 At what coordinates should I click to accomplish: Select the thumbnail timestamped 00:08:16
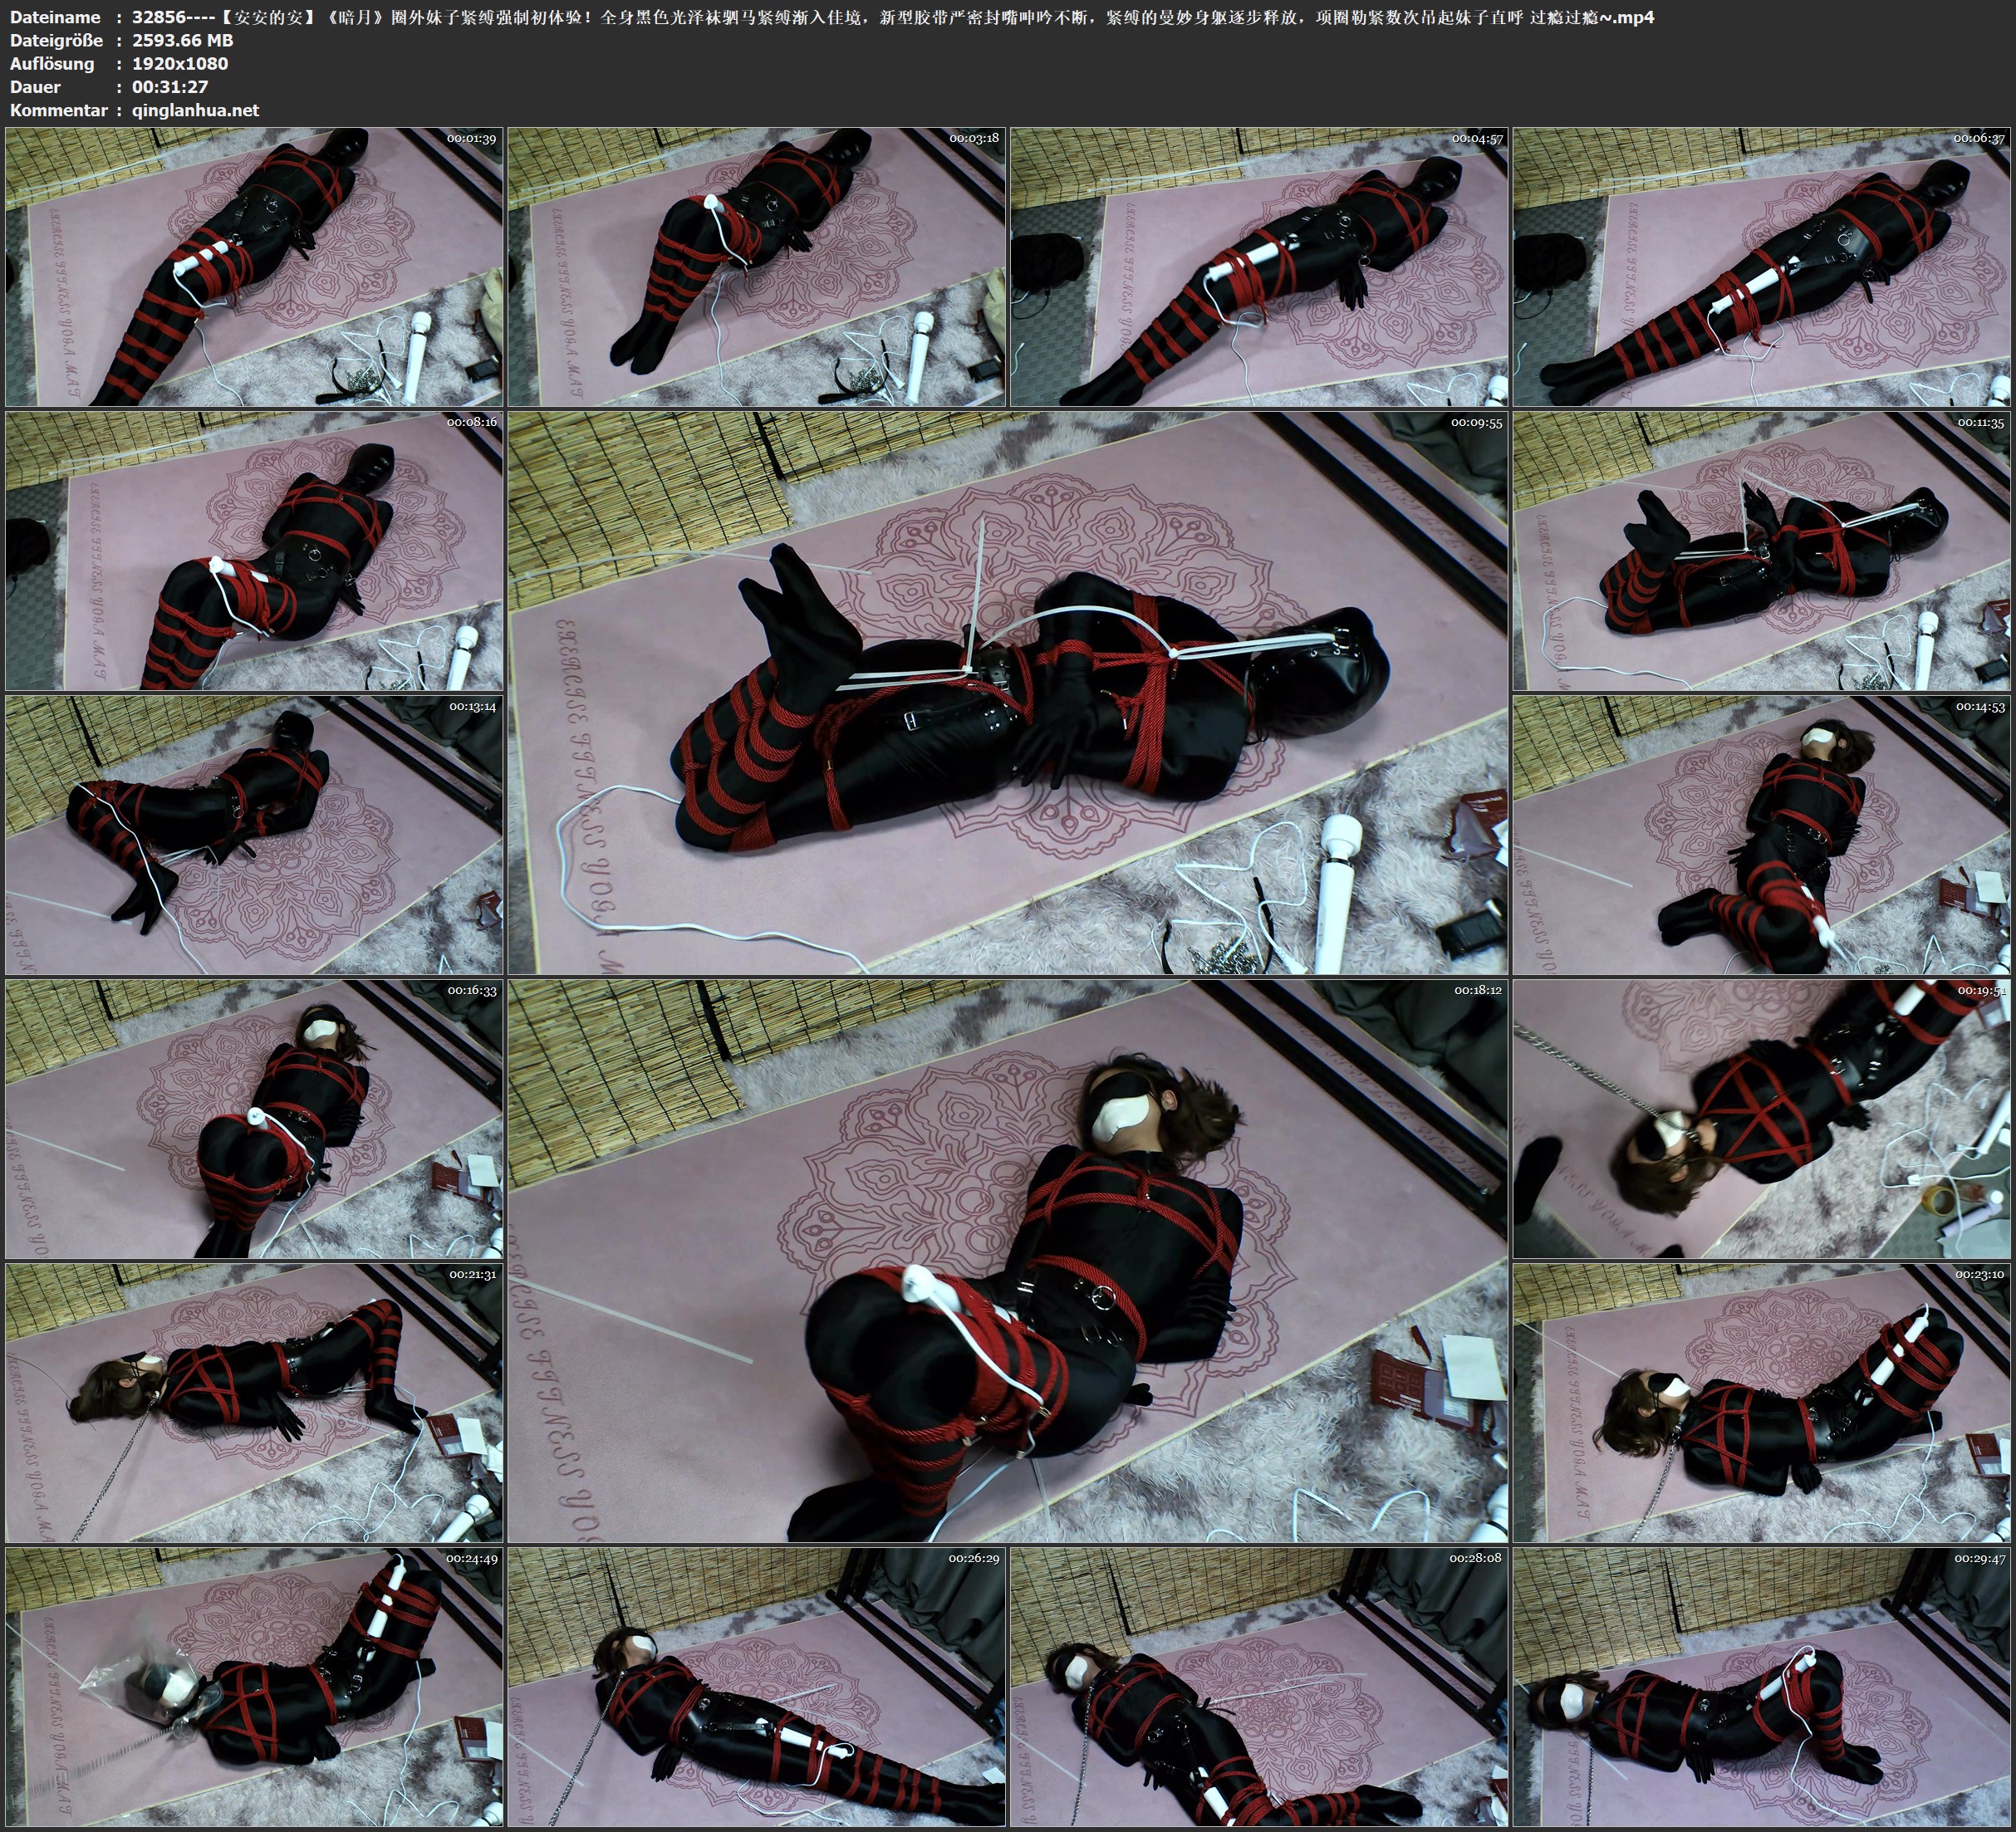(x=254, y=550)
